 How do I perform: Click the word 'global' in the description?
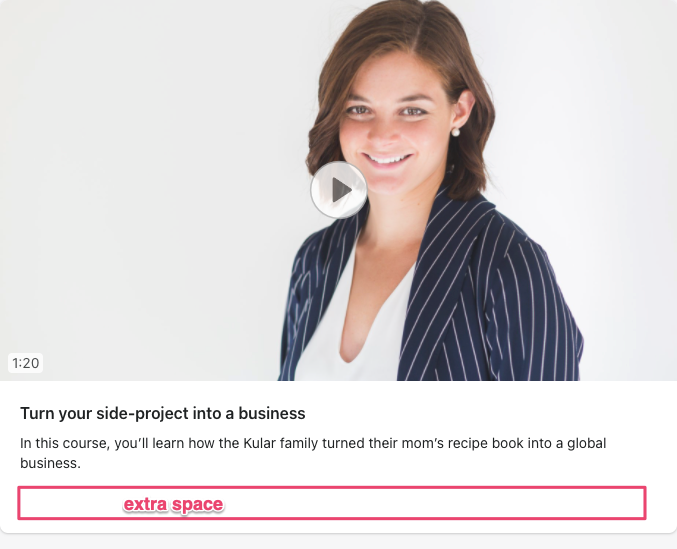tap(586, 444)
